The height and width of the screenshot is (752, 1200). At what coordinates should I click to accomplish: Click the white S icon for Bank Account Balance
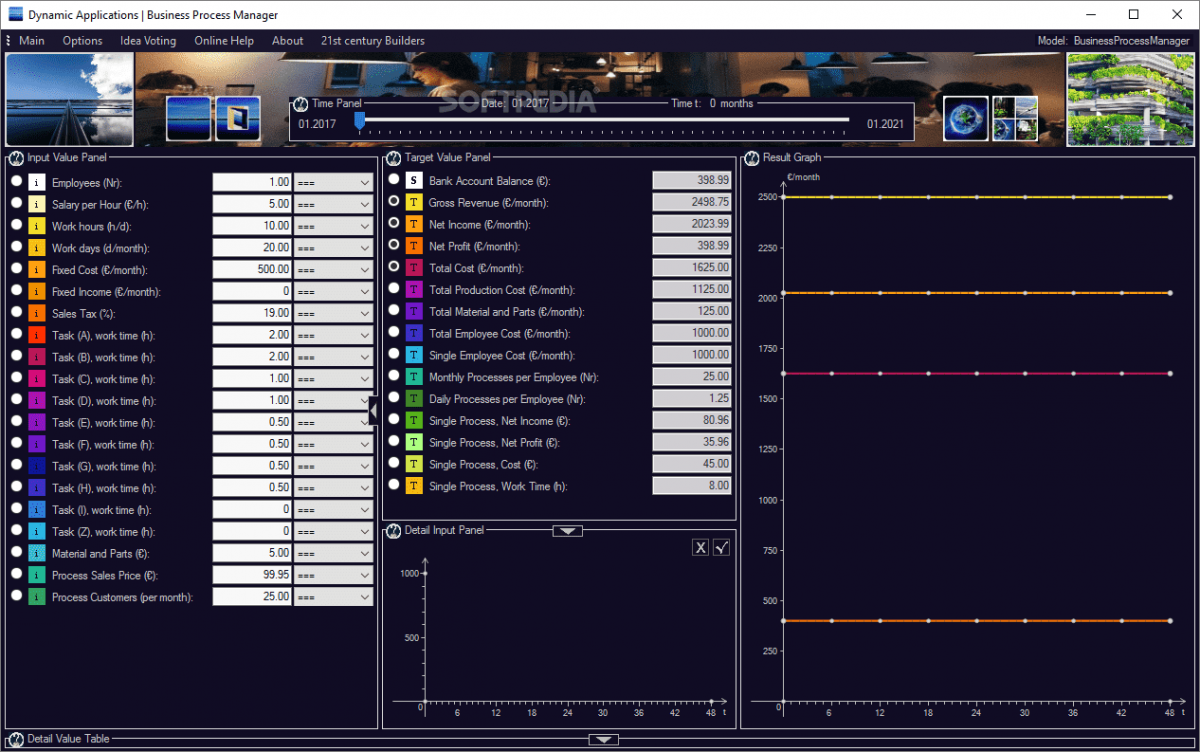(x=414, y=180)
